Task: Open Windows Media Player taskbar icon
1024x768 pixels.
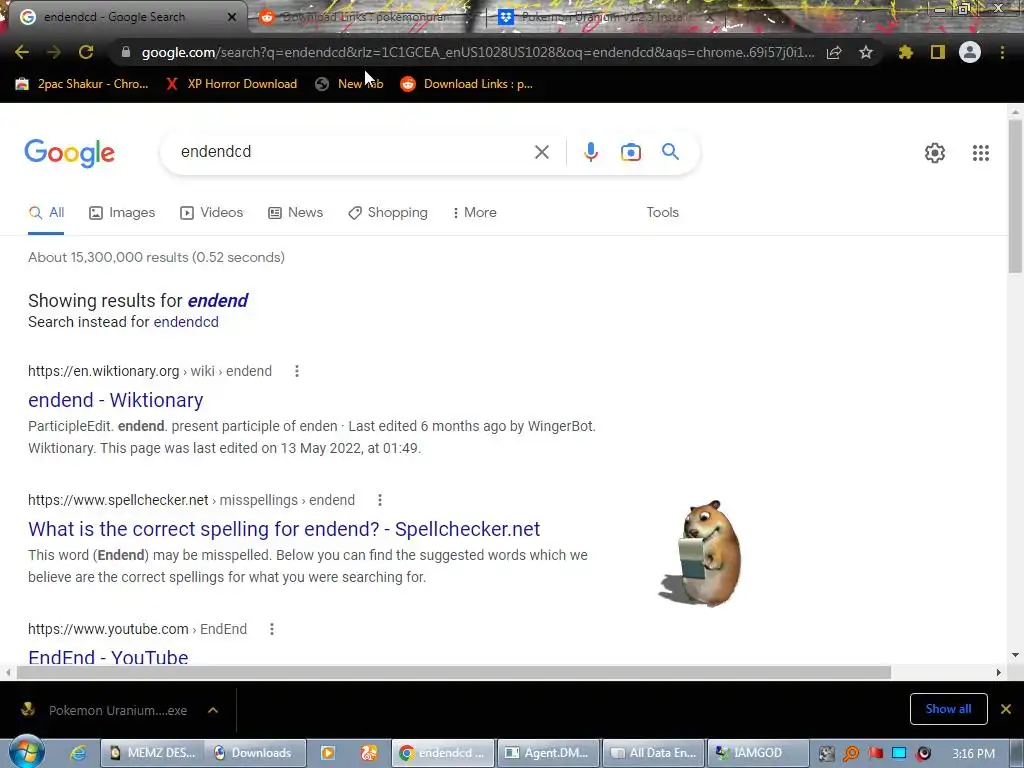Action: point(328,753)
